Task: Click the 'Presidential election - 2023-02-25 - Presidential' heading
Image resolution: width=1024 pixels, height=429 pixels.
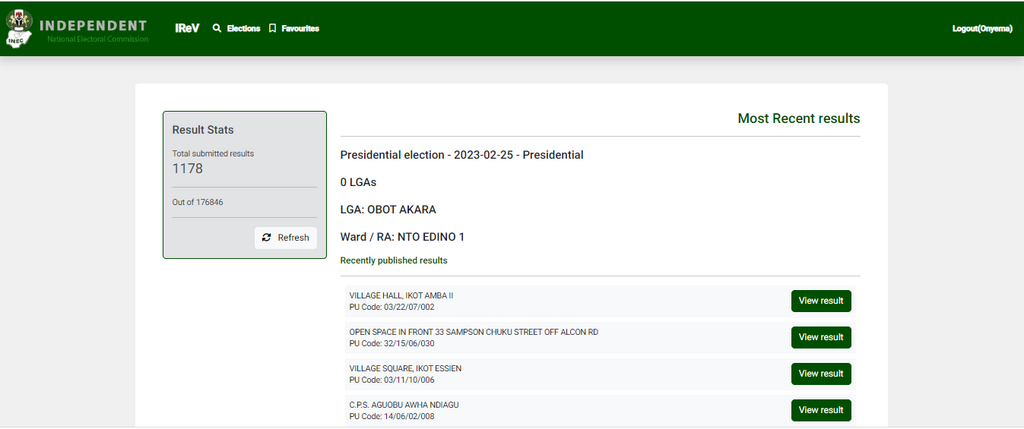Action: click(x=462, y=155)
